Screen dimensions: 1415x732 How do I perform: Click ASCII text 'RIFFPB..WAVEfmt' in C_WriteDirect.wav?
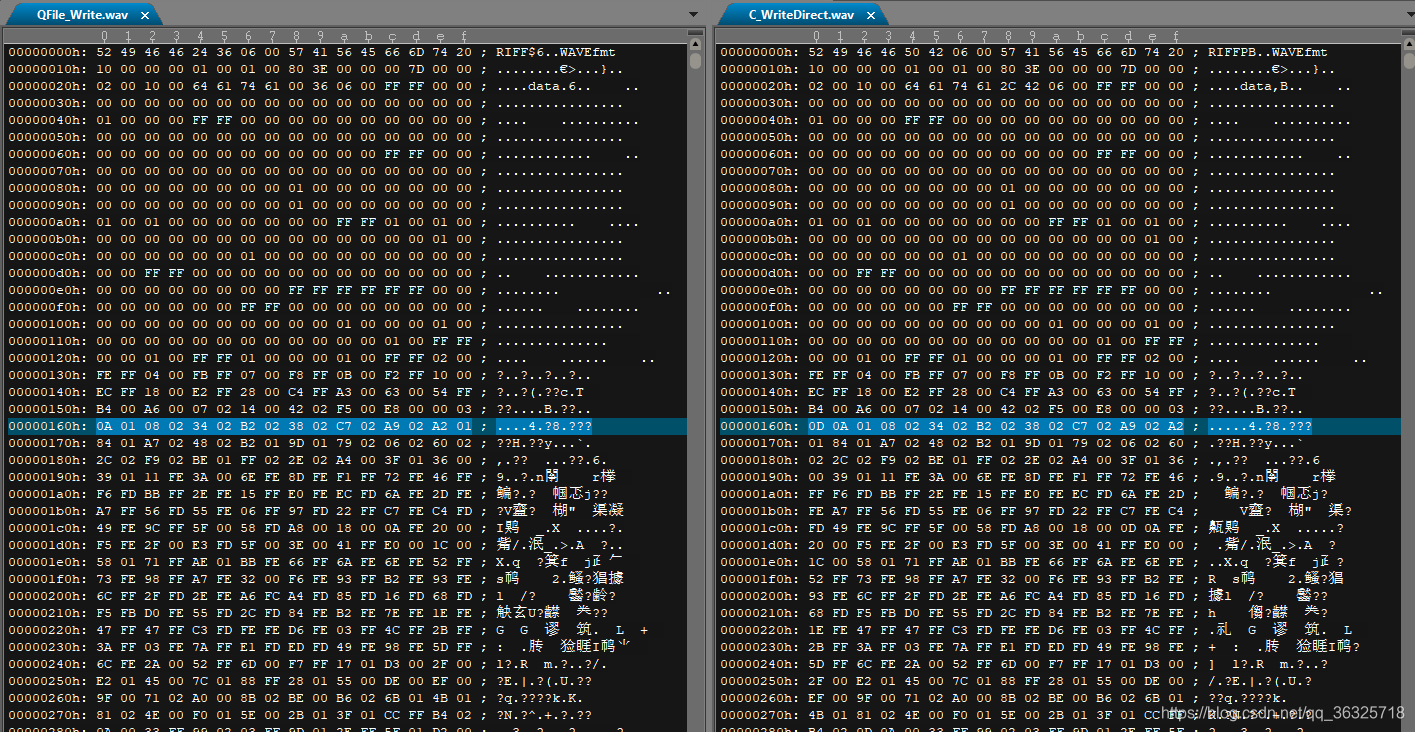pyautogui.click(x=1268, y=52)
